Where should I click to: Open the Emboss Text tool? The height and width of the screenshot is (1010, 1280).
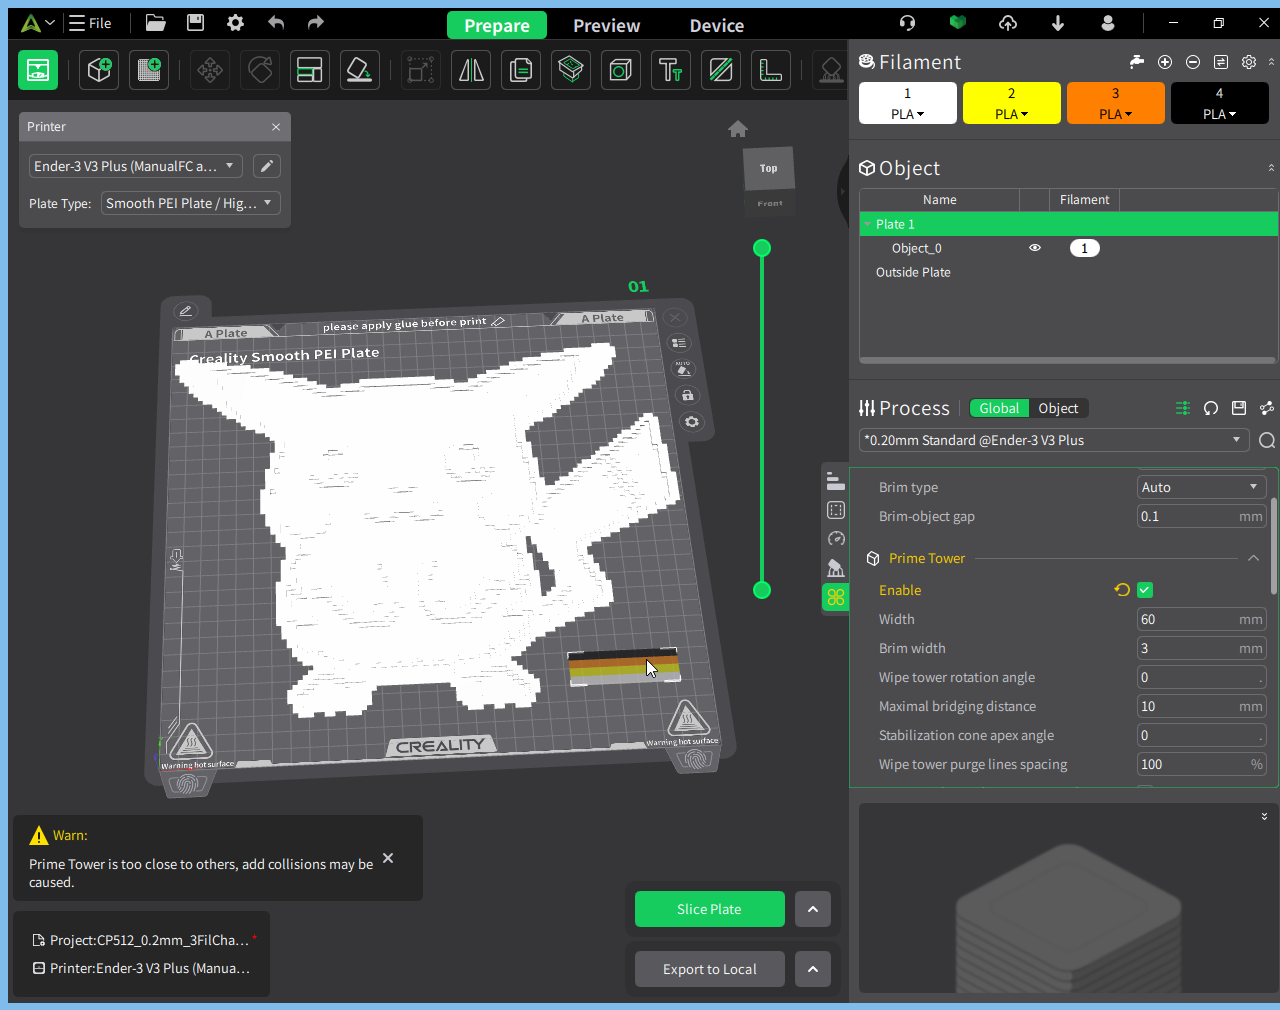(671, 70)
